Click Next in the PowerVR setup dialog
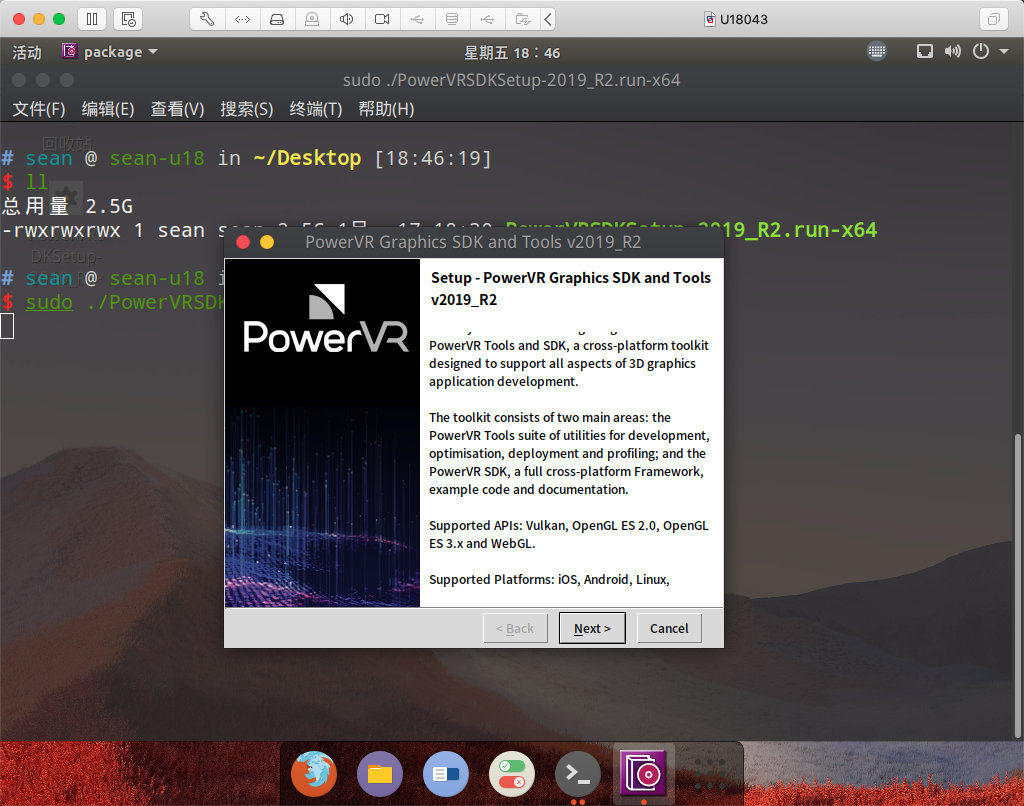This screenshot has height=806, width=1024. (x=592, y=628)
